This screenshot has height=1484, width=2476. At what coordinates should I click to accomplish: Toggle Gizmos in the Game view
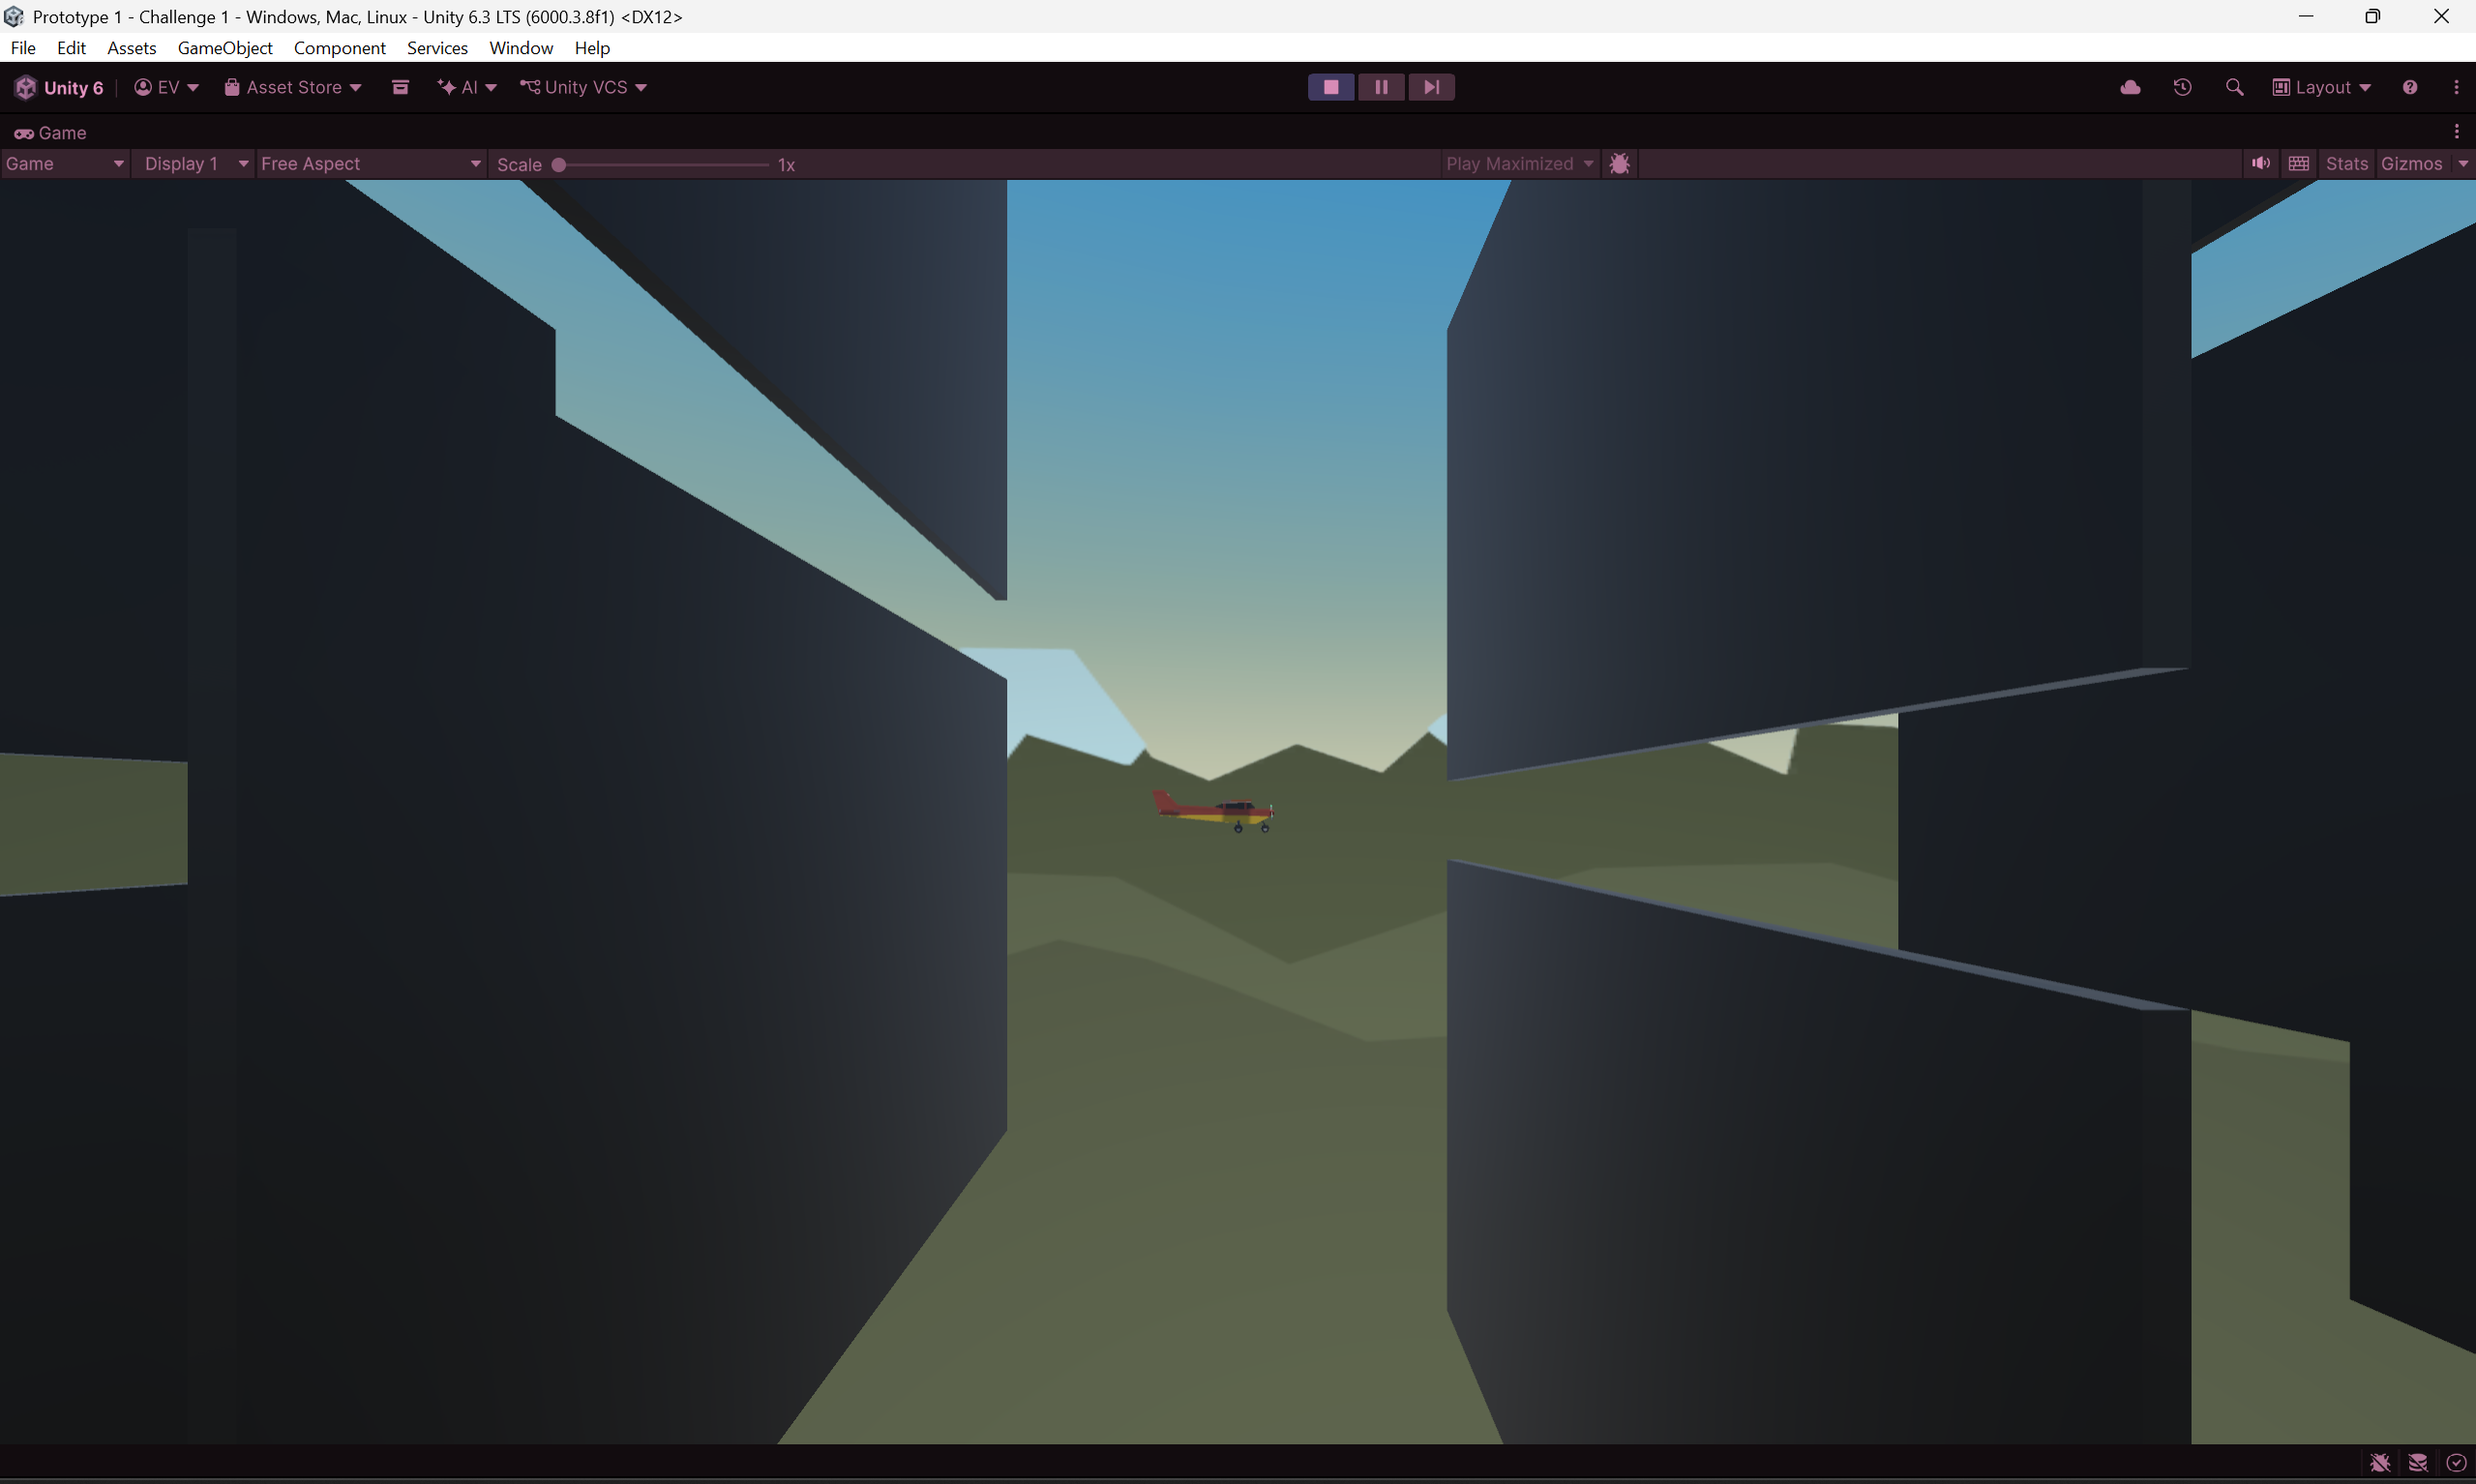[2411, 164]
